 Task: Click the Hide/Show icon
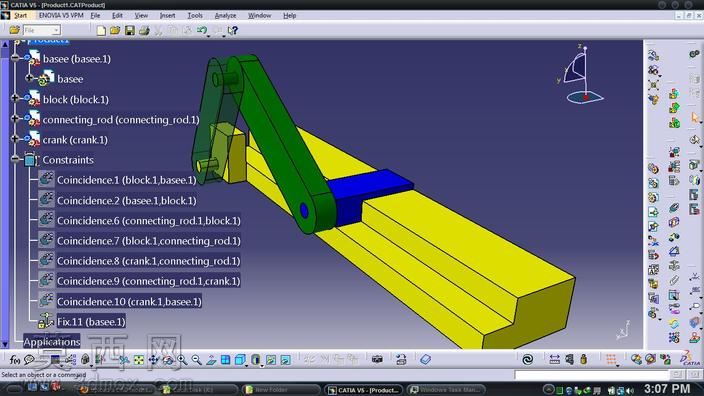(271, 360)
